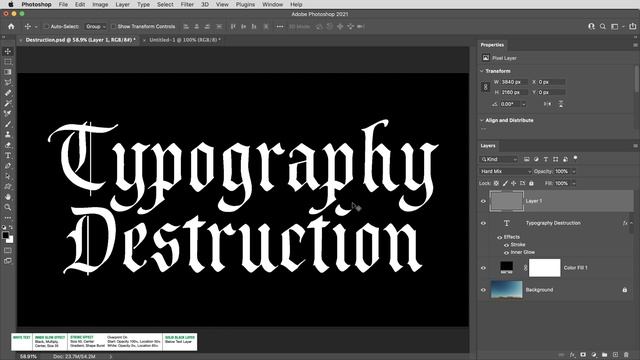Collapse the Transform section
The height and width of the screenshot is (360, 640).
tap(482, 71)
